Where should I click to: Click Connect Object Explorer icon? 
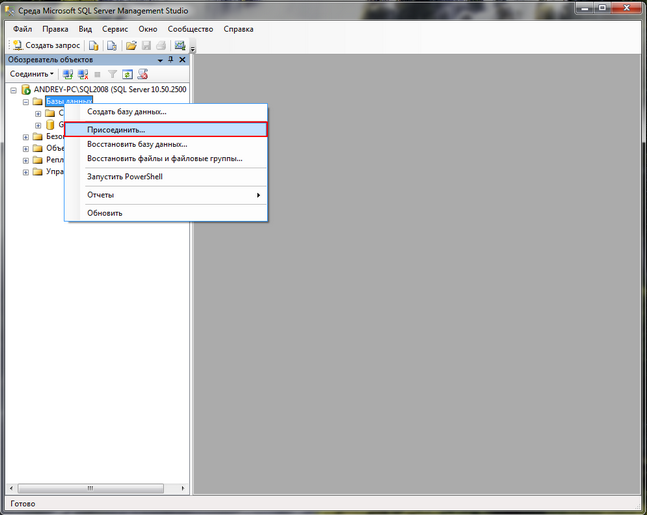click(68, 74)
